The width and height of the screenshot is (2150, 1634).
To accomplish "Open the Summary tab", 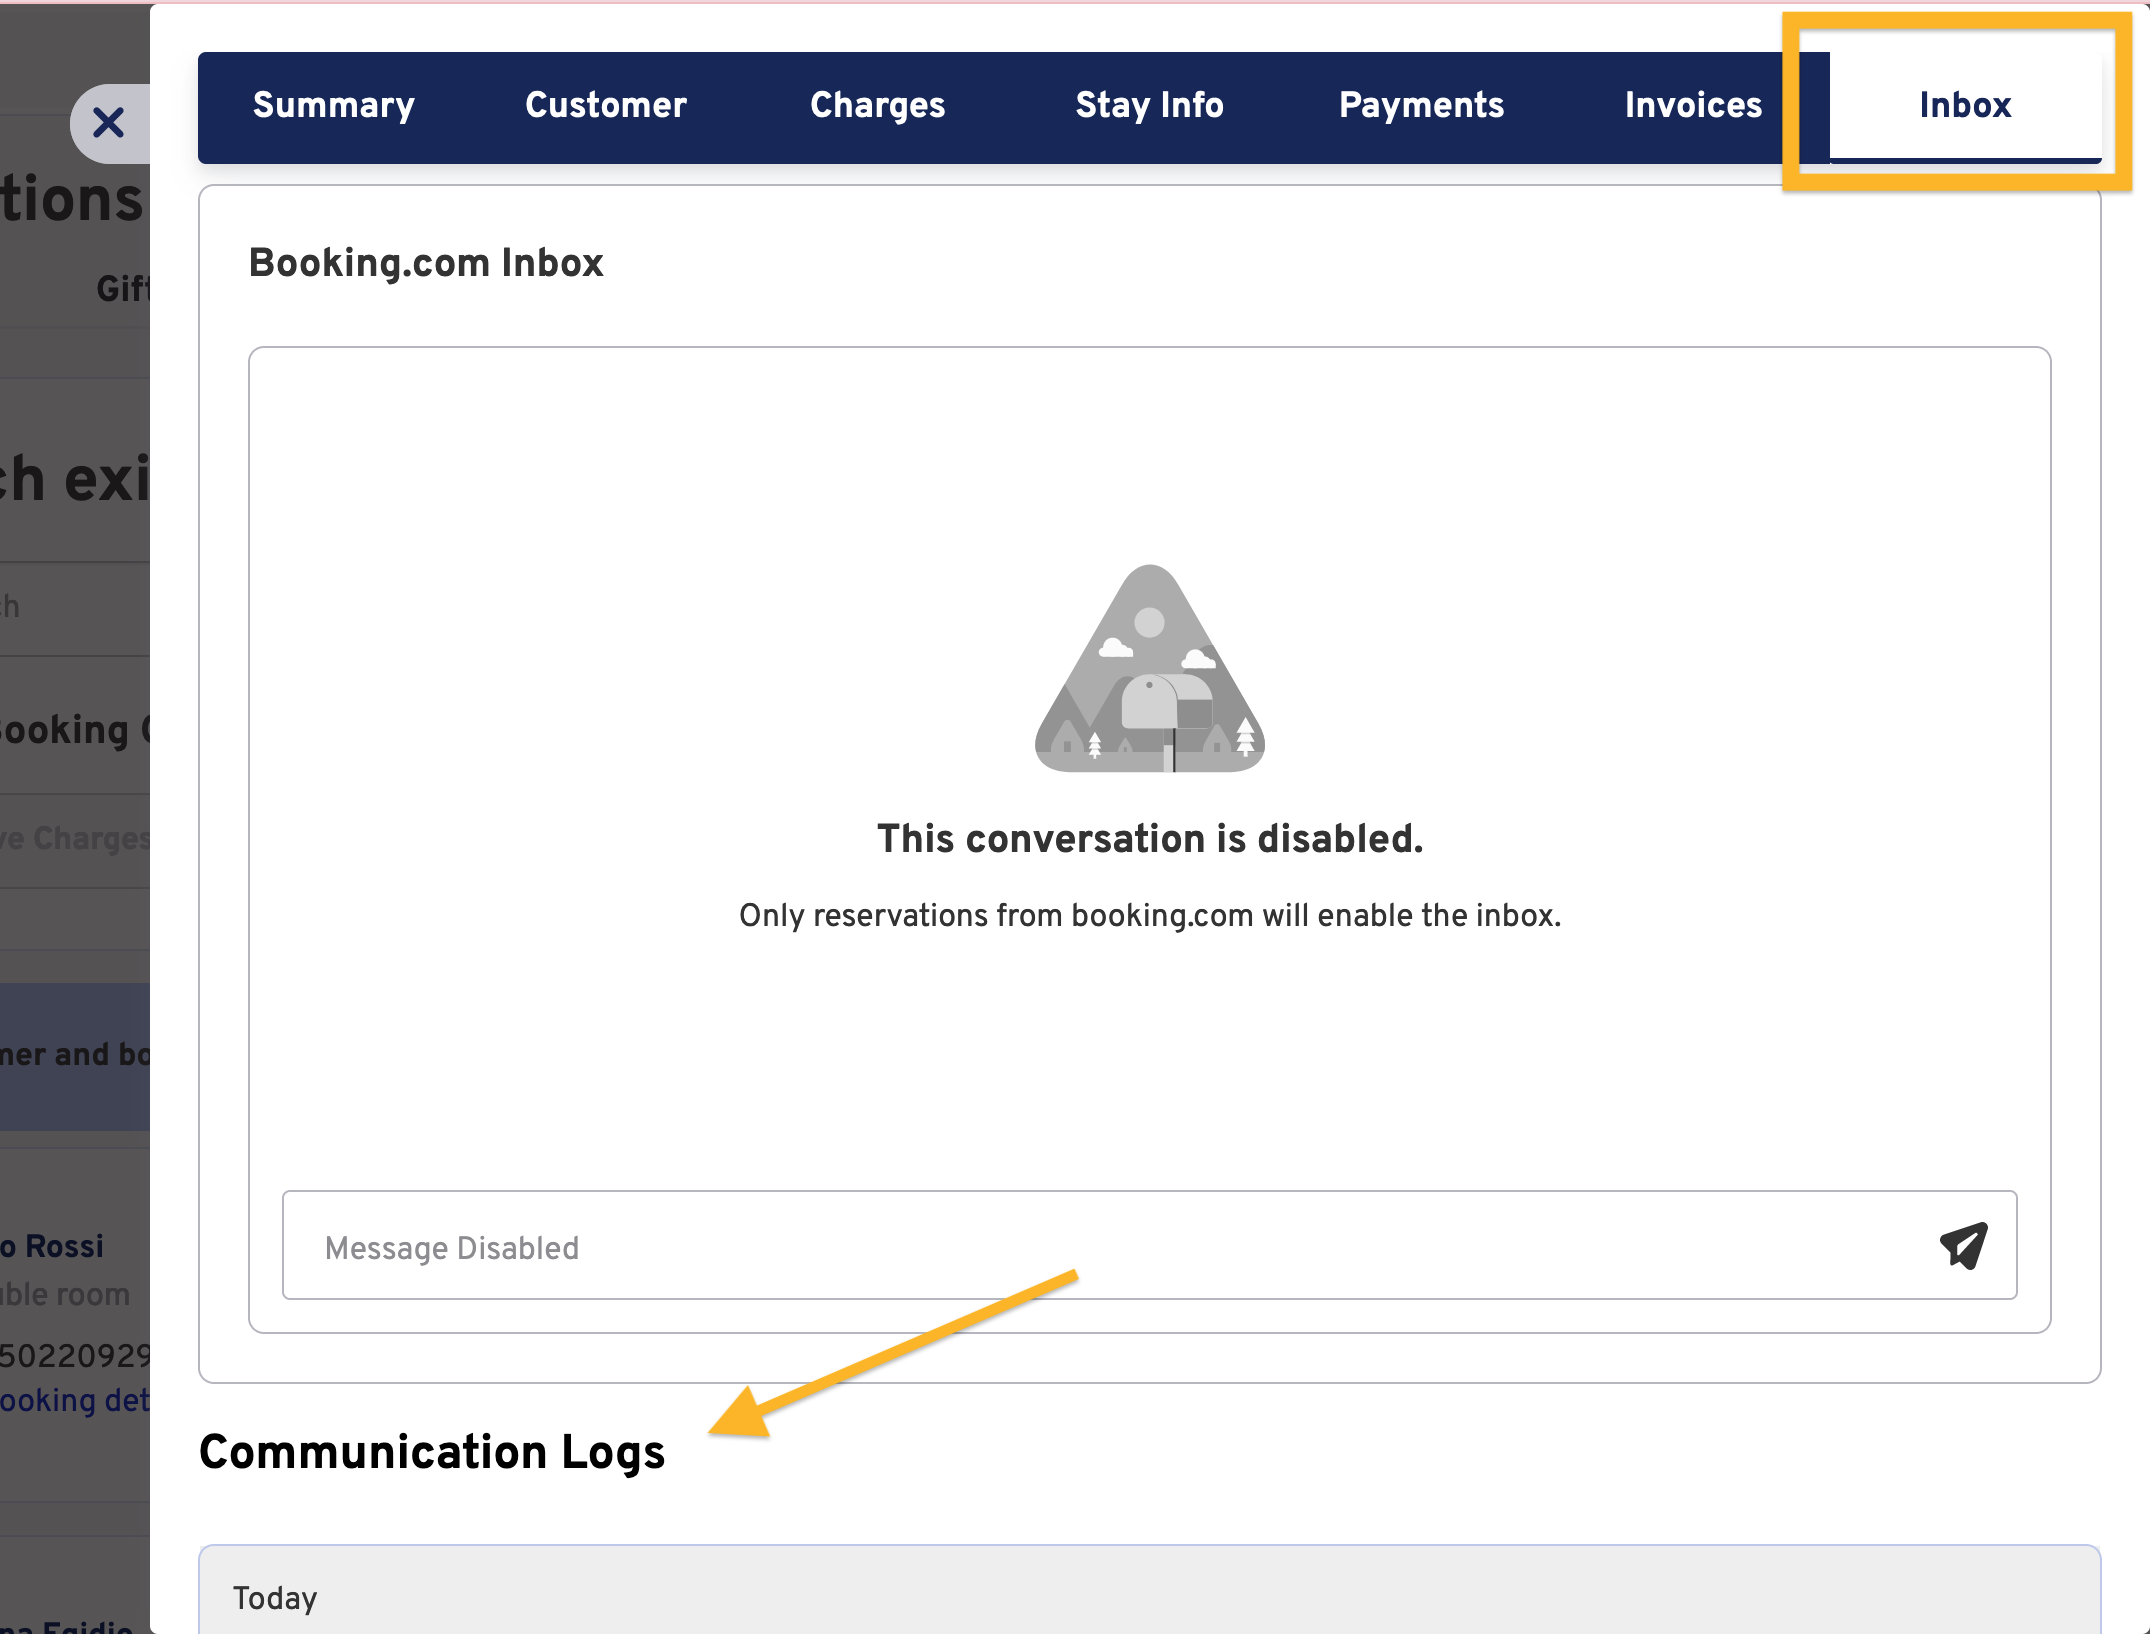I will 333,105.
